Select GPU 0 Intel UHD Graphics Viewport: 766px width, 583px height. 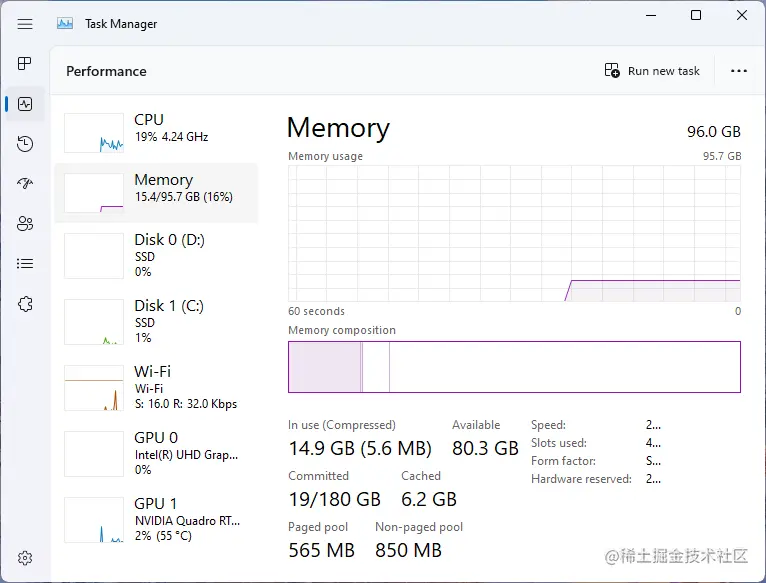[156, 453]
